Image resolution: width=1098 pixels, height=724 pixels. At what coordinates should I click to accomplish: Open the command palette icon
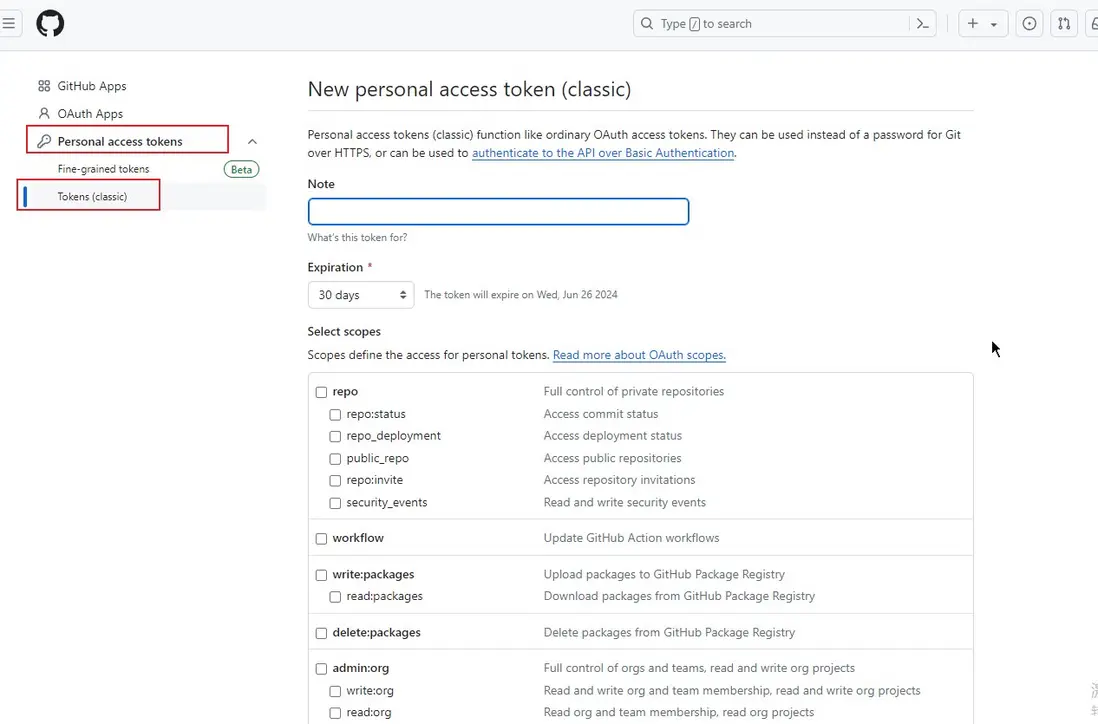[x=923, y=24]
